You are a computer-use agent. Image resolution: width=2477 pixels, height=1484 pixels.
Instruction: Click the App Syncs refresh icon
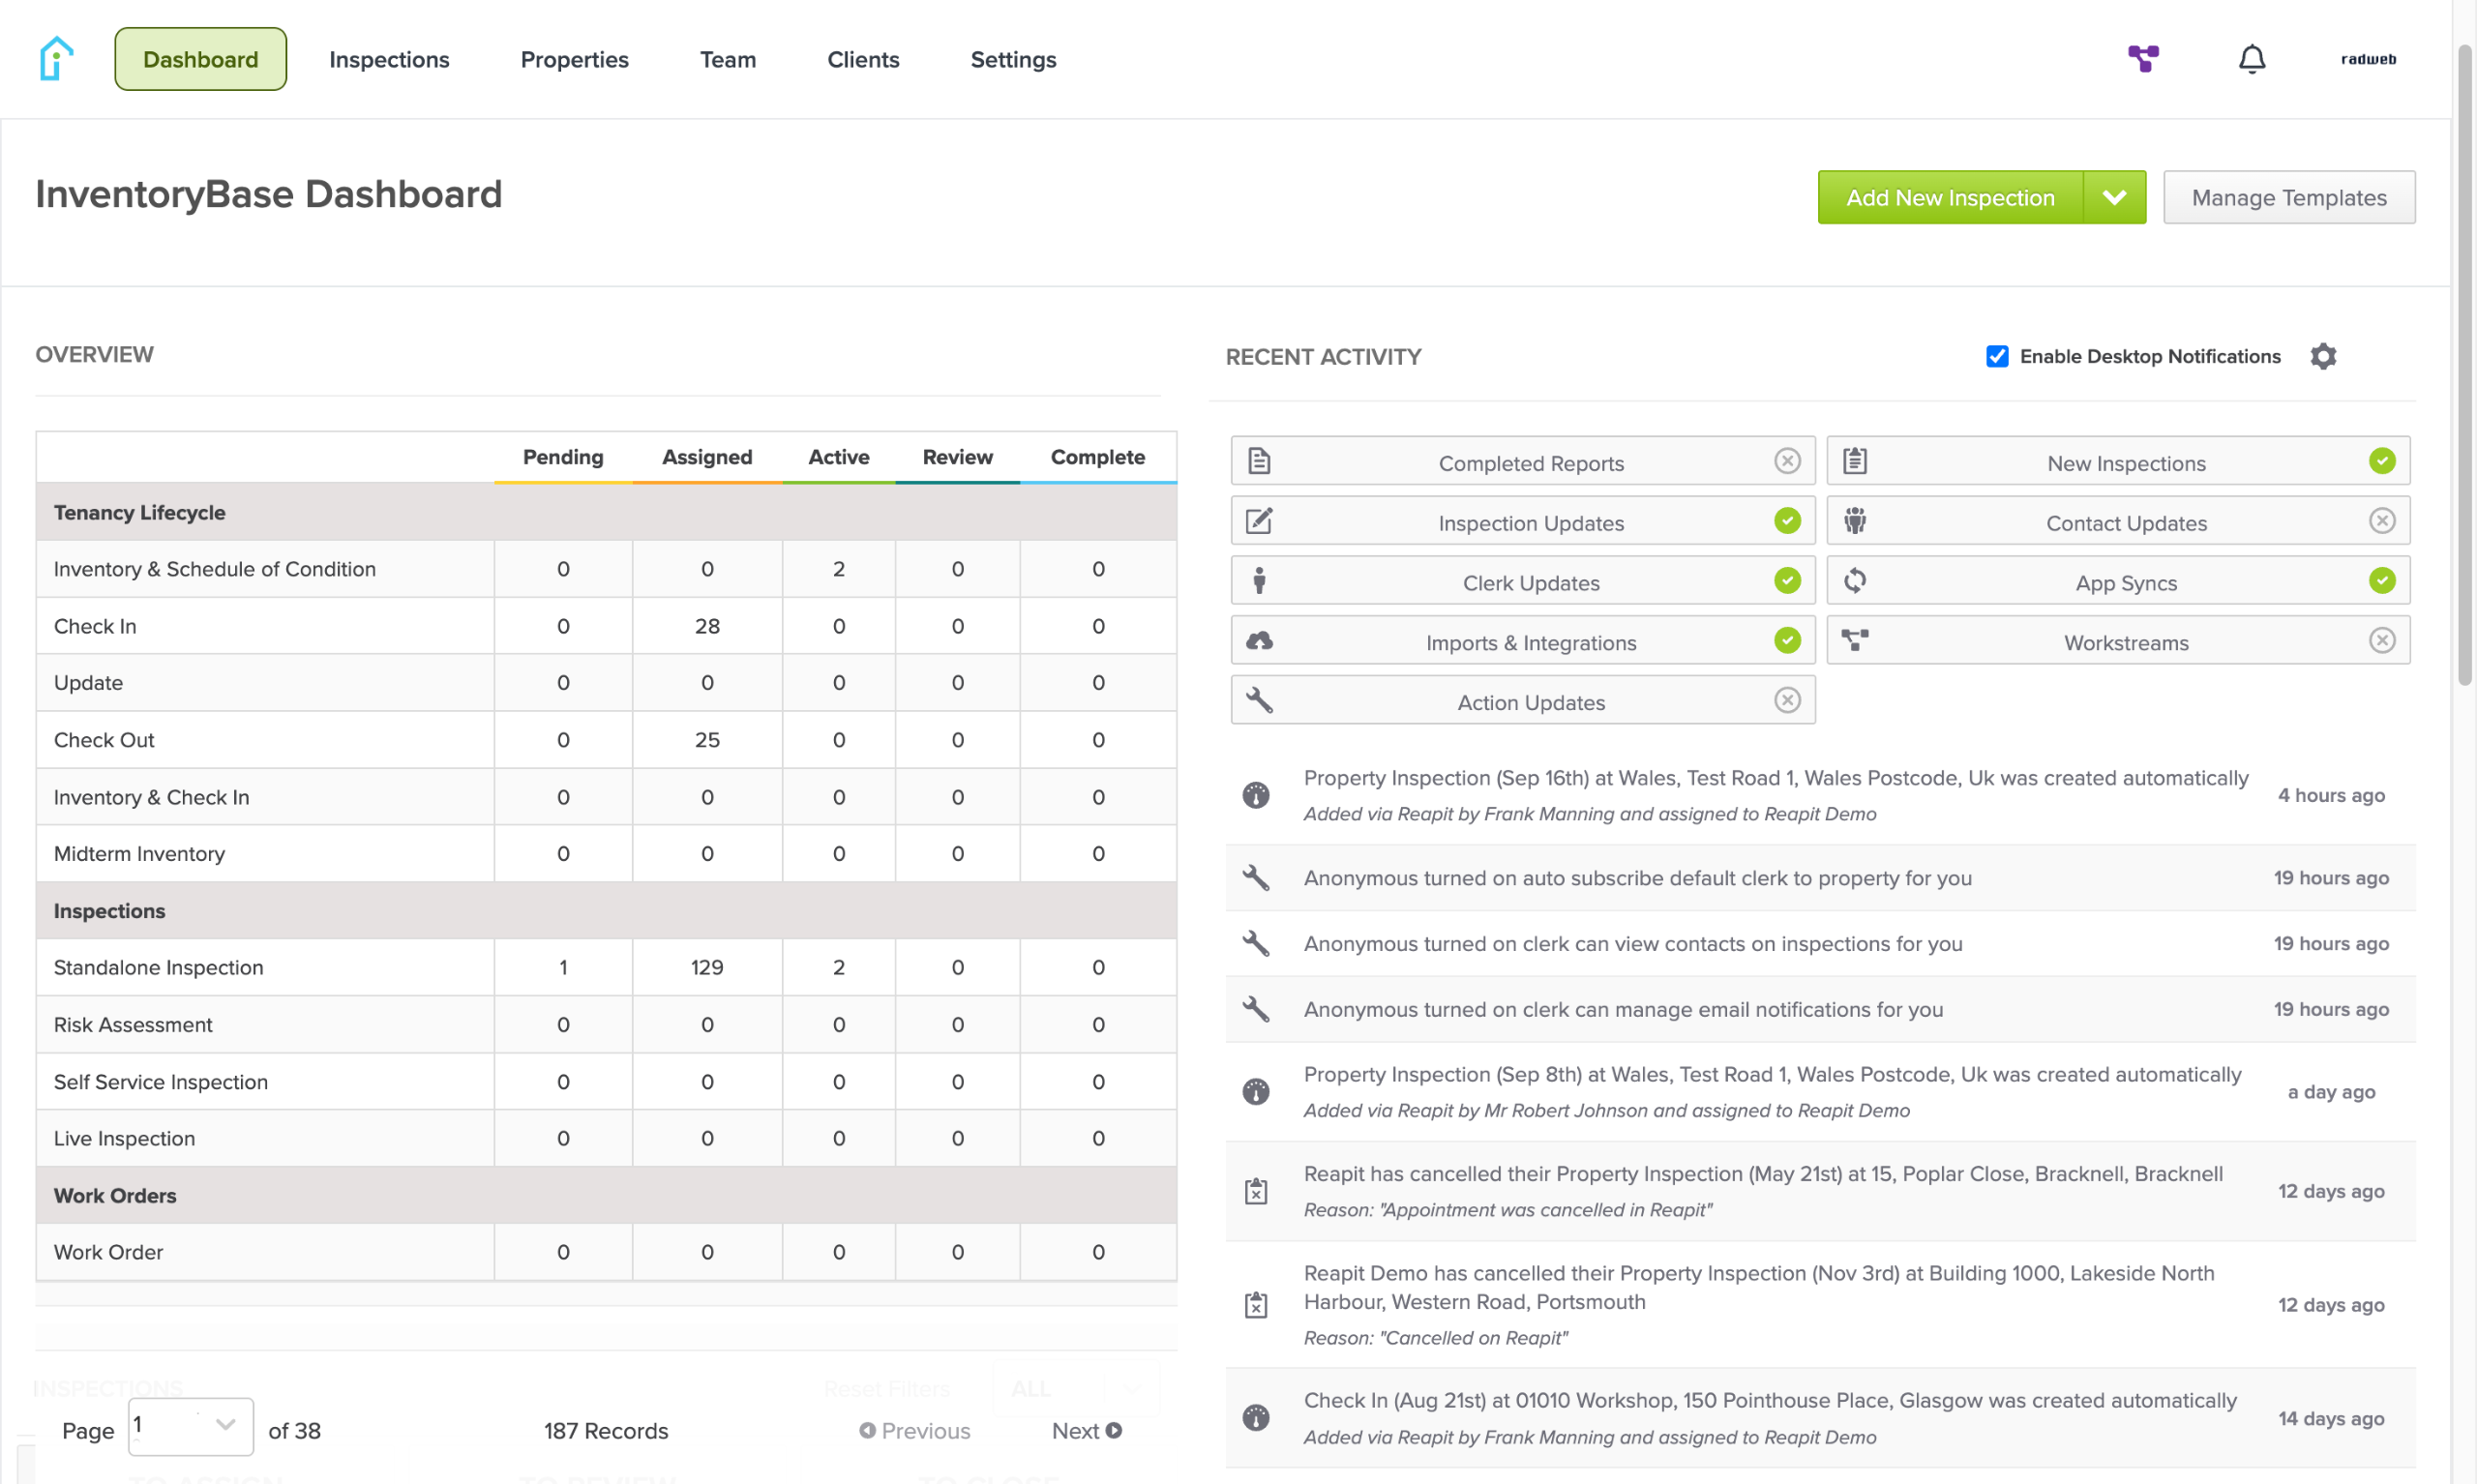pos(1854,581)
